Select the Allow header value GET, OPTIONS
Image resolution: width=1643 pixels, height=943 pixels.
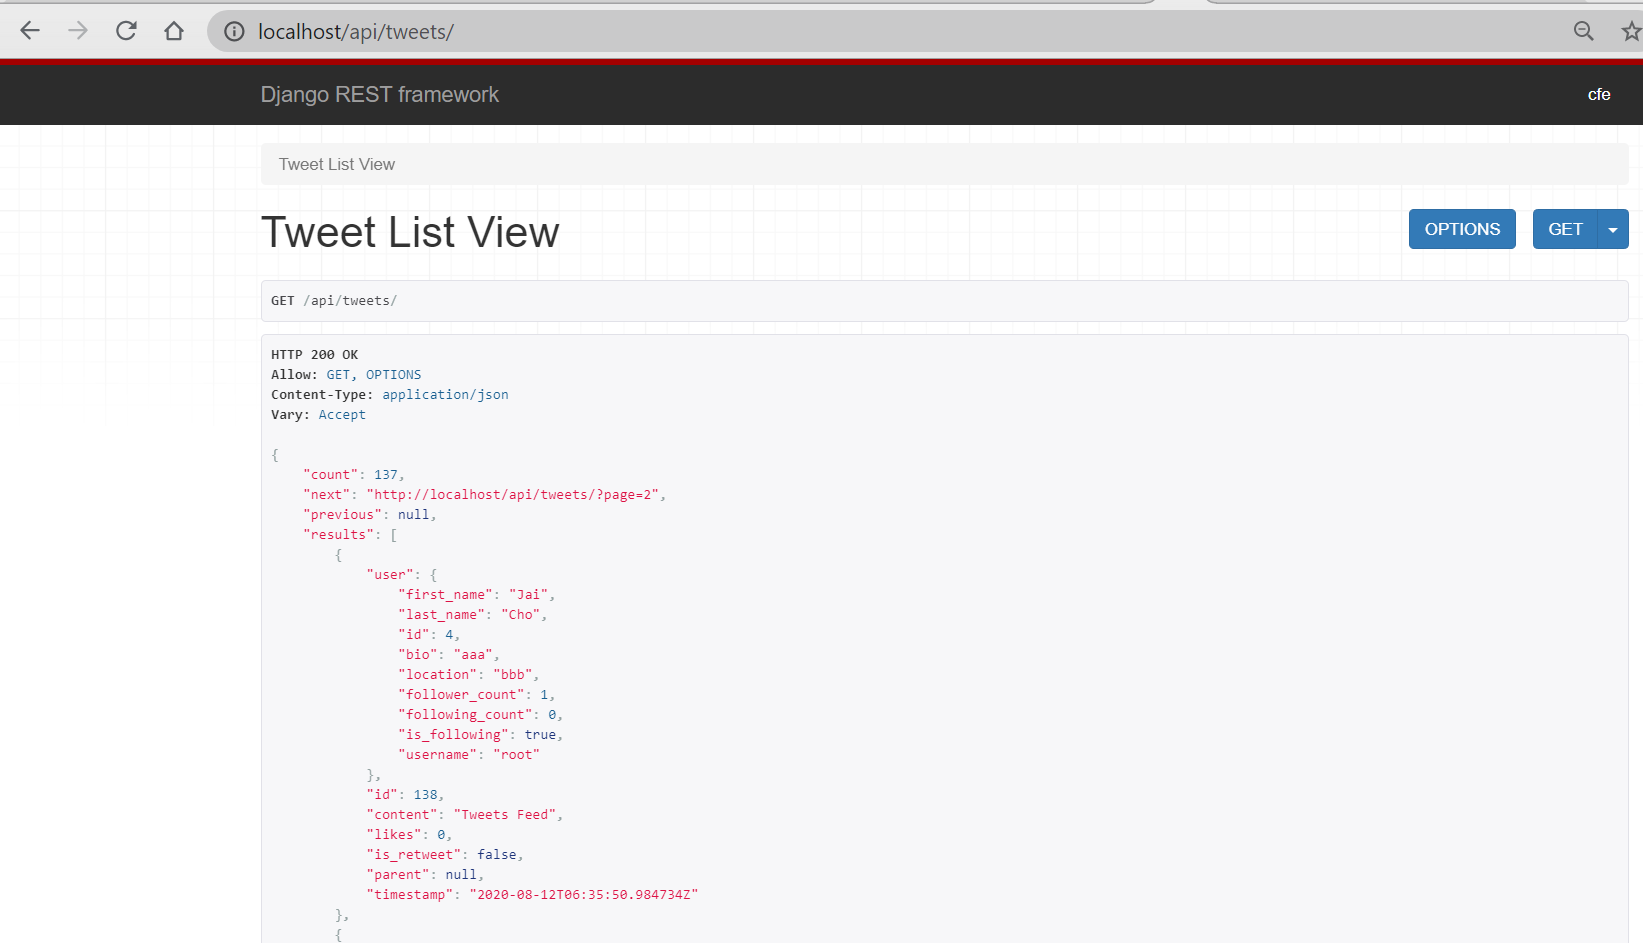[x=374, y=375]
